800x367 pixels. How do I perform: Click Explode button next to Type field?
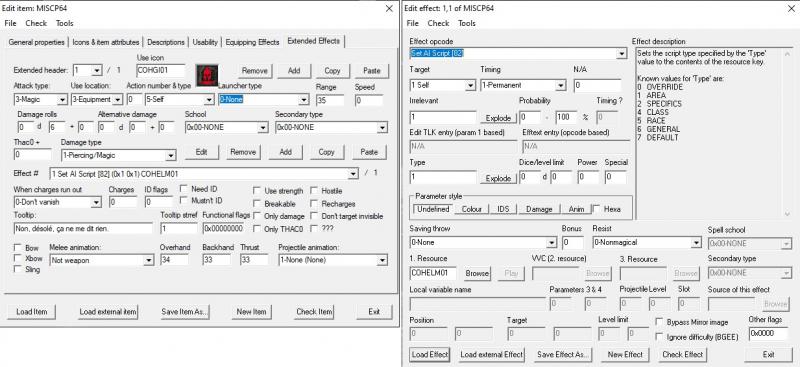pyautogui.click(x=498, y=178)
